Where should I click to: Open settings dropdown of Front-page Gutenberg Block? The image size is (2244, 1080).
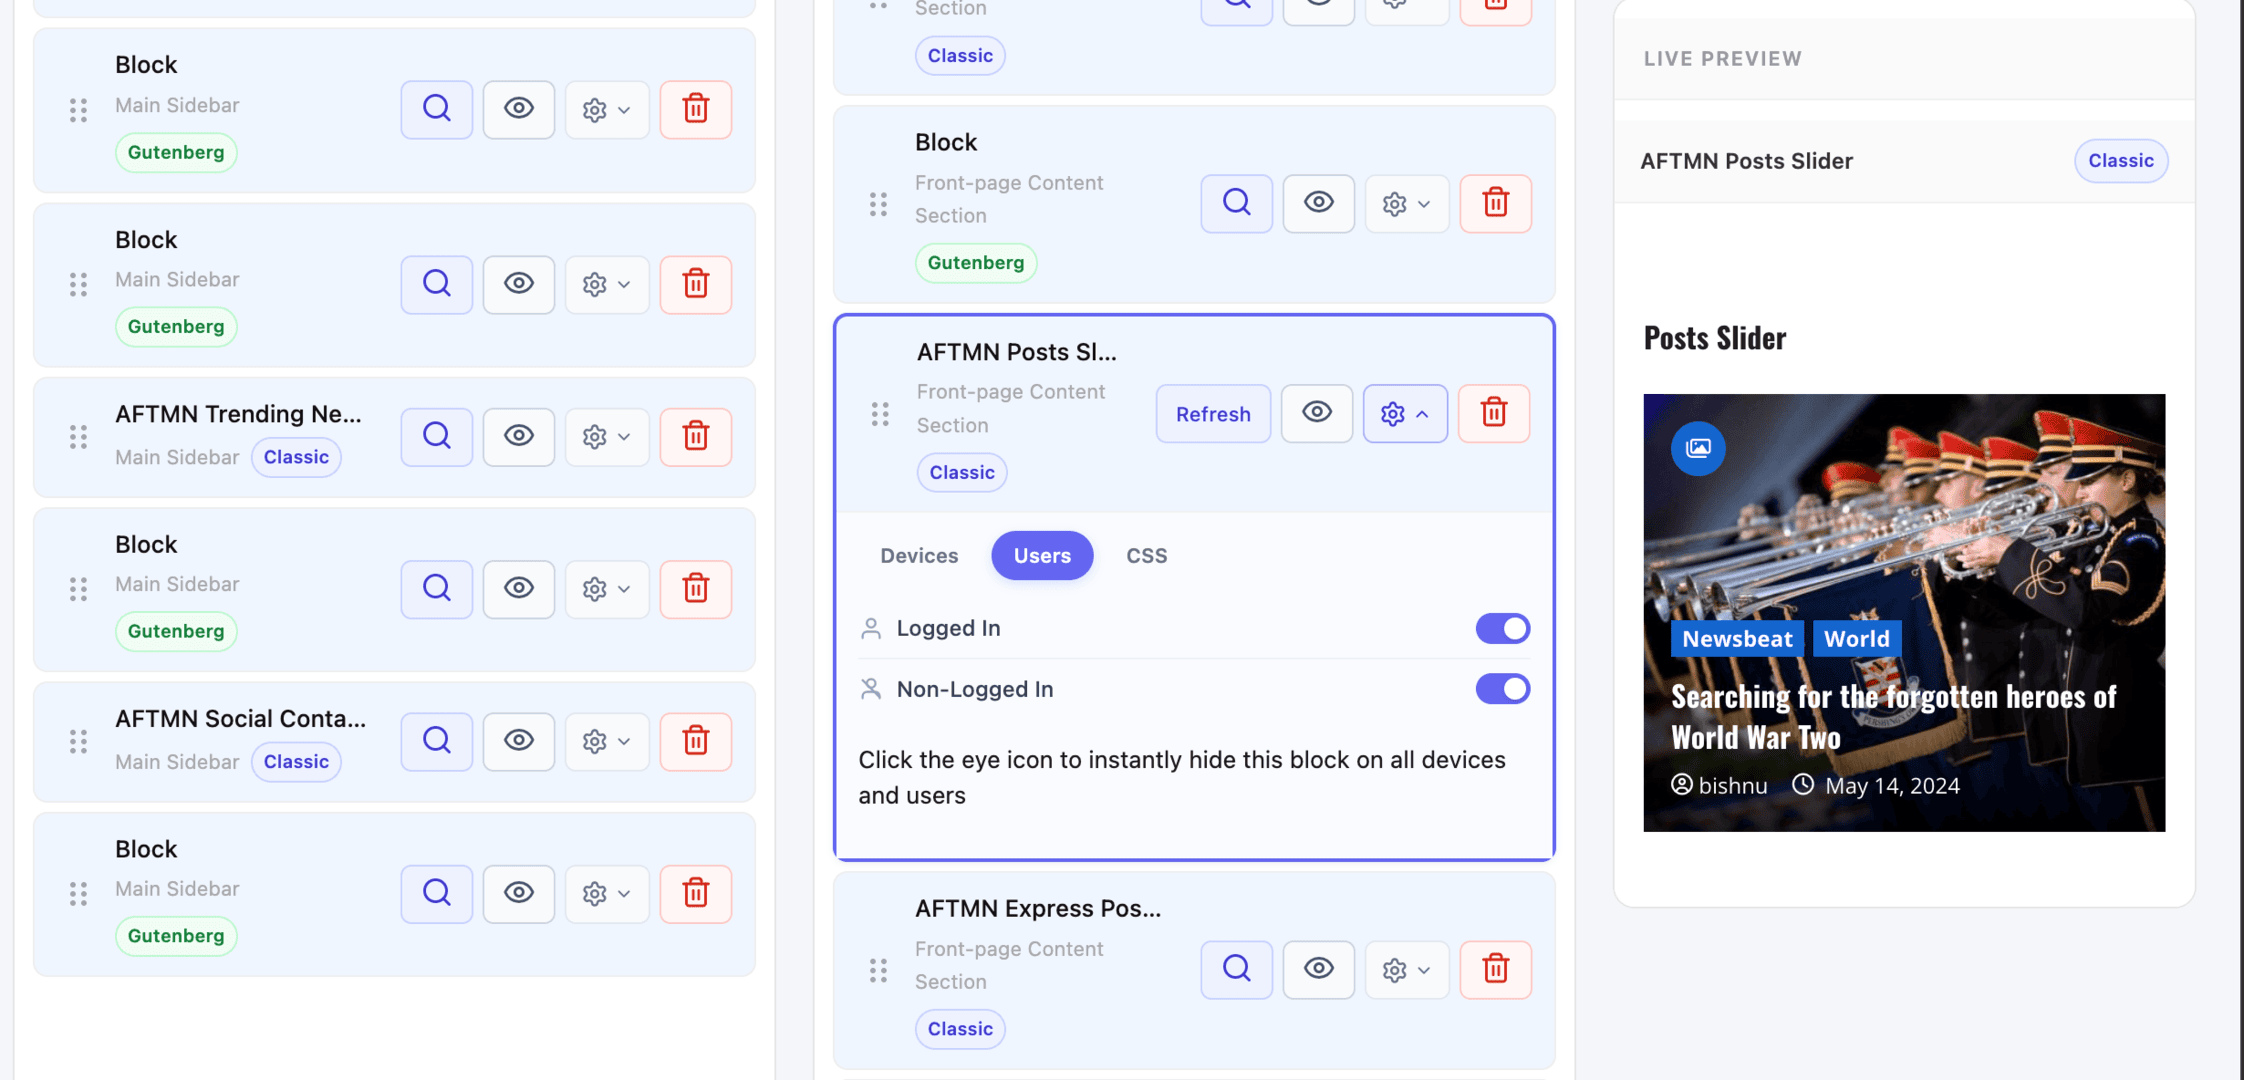[x=1407, y=204]
